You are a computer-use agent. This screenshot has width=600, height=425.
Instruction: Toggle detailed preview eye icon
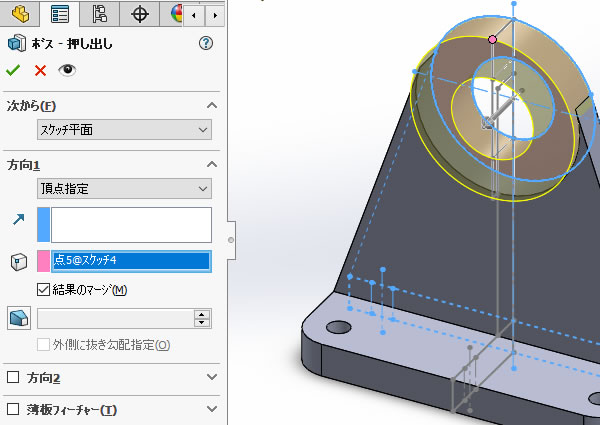(67, 70)
